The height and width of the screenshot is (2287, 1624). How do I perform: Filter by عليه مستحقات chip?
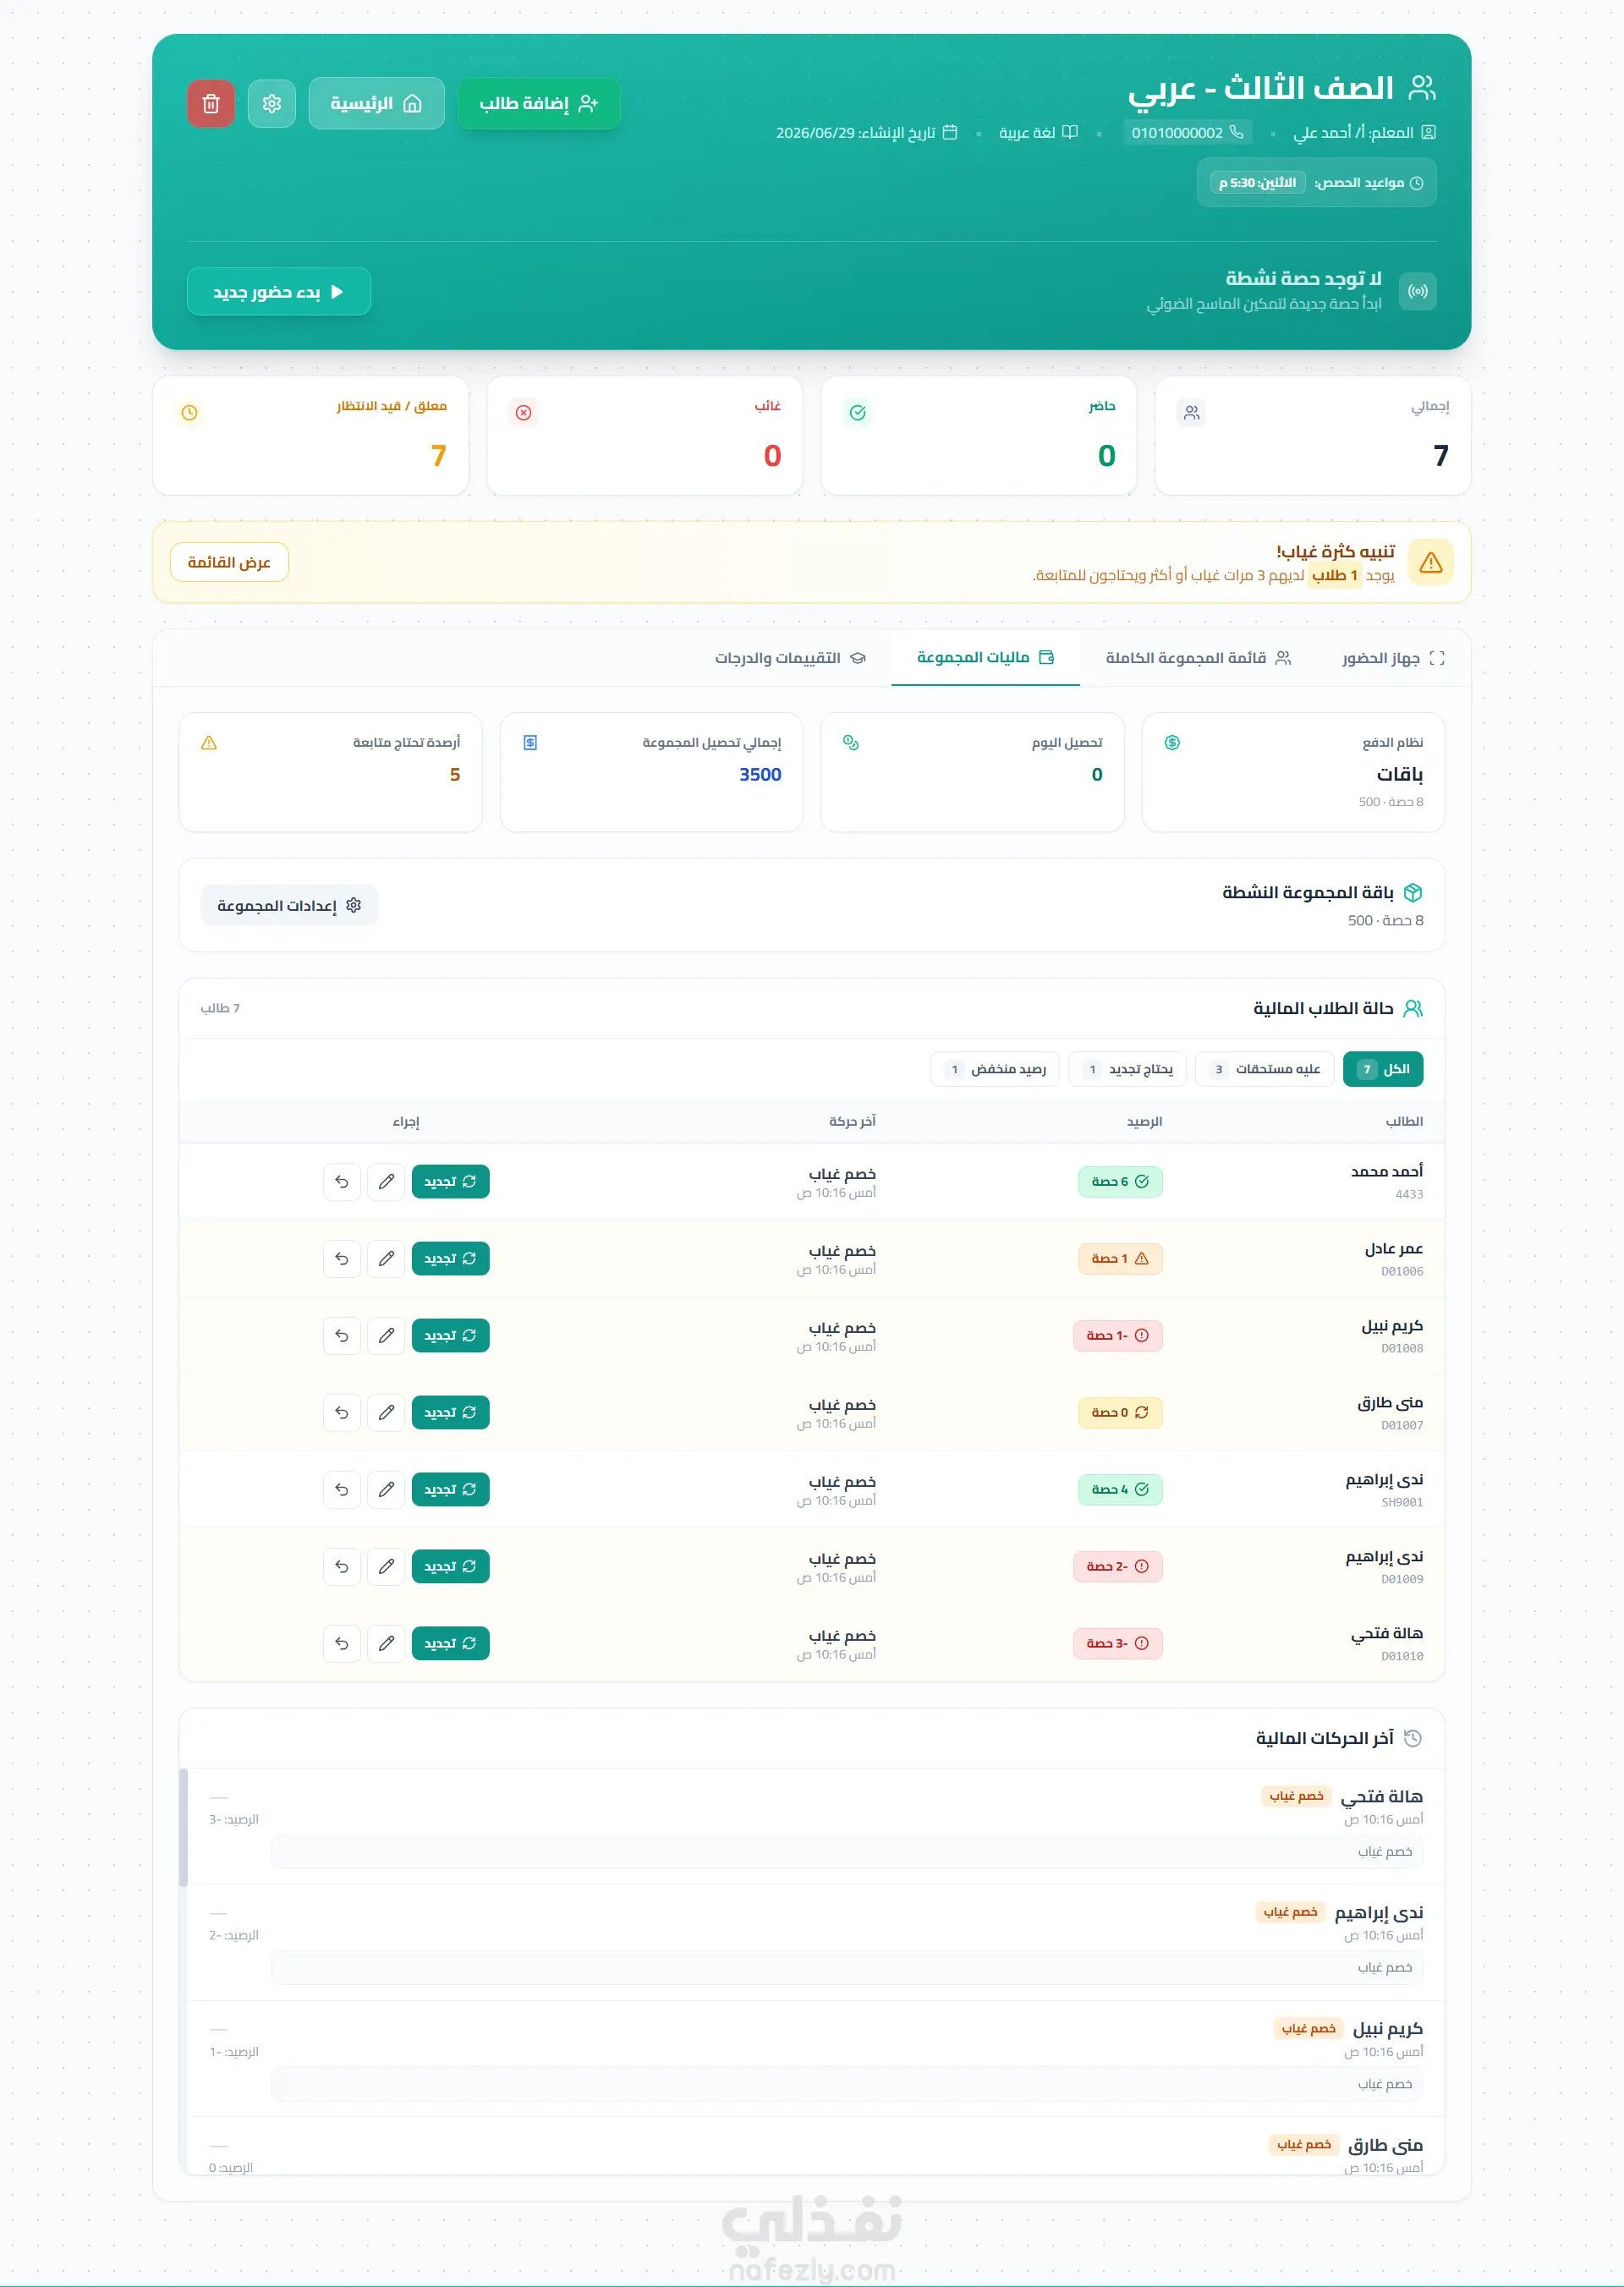pyautogui.click(x=1265, y=1070)
